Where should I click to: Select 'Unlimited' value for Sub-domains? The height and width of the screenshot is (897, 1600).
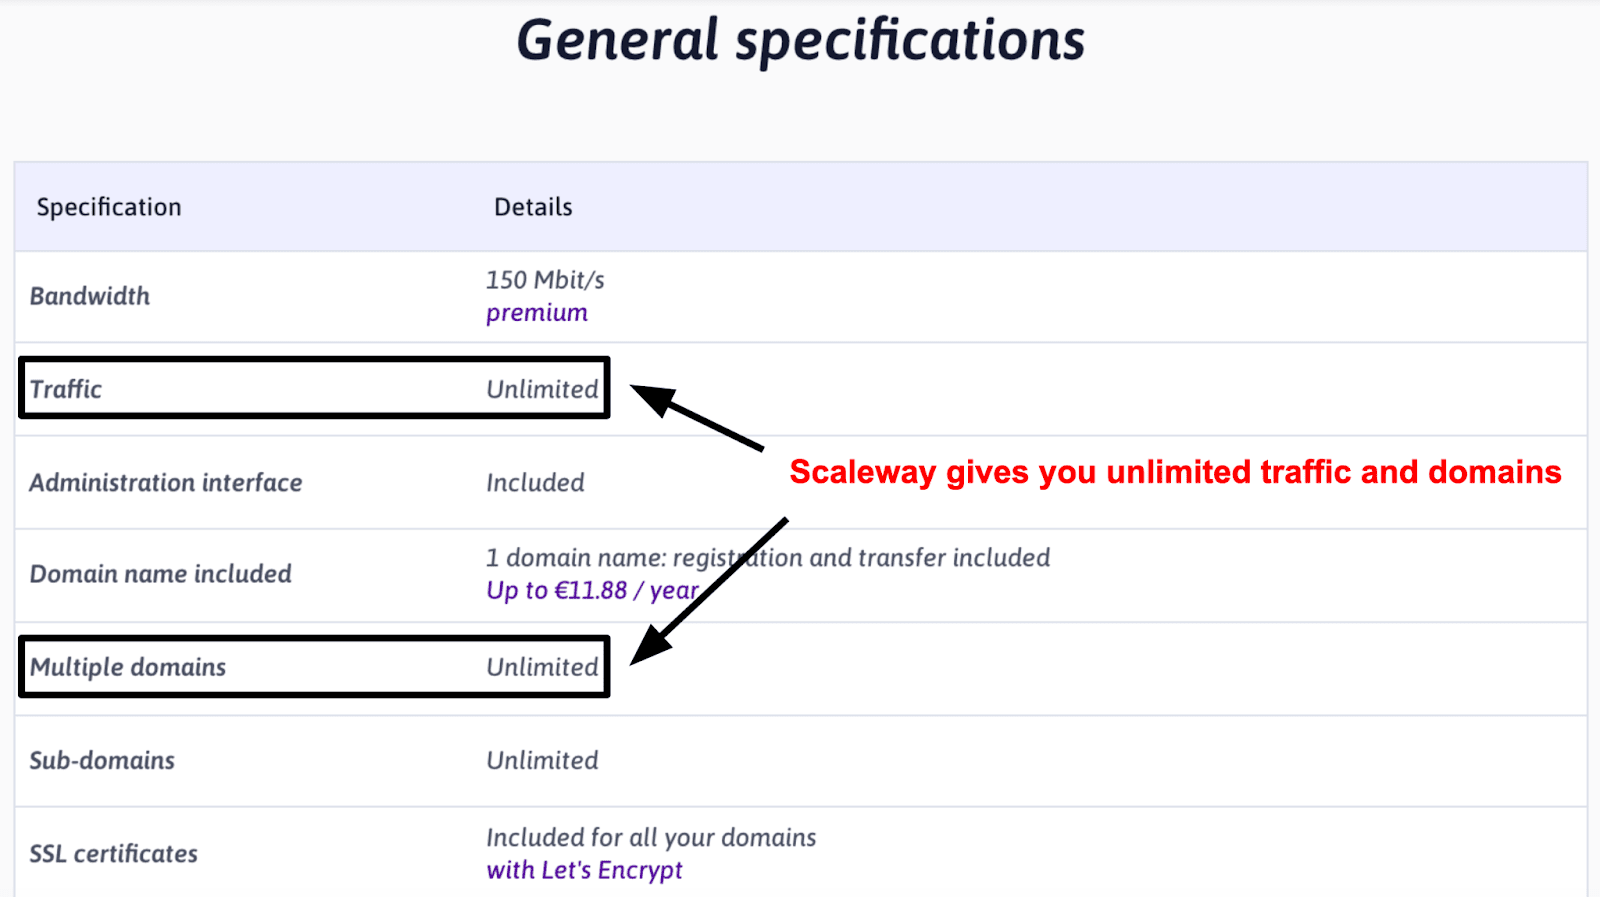[542, 760]
